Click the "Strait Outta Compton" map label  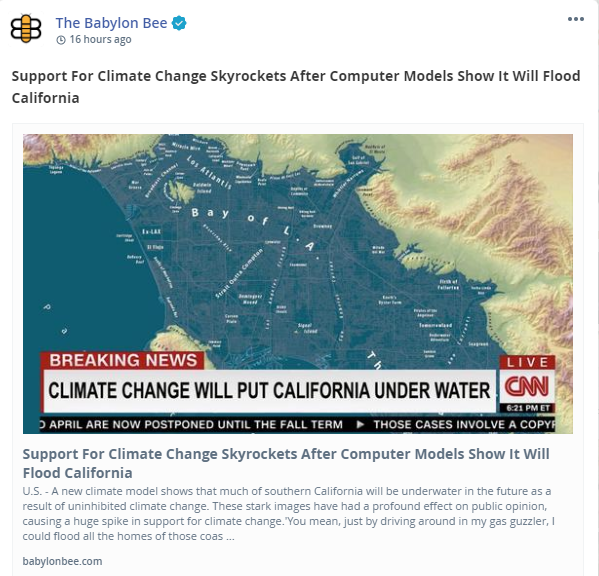239,273
